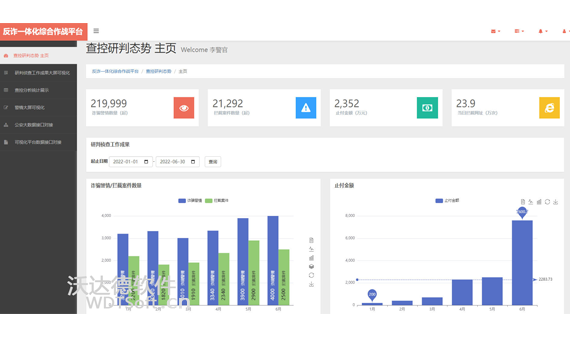Switch left chart to stacked mode
Viewport: 570px width, 360px height.
point(311,267)
